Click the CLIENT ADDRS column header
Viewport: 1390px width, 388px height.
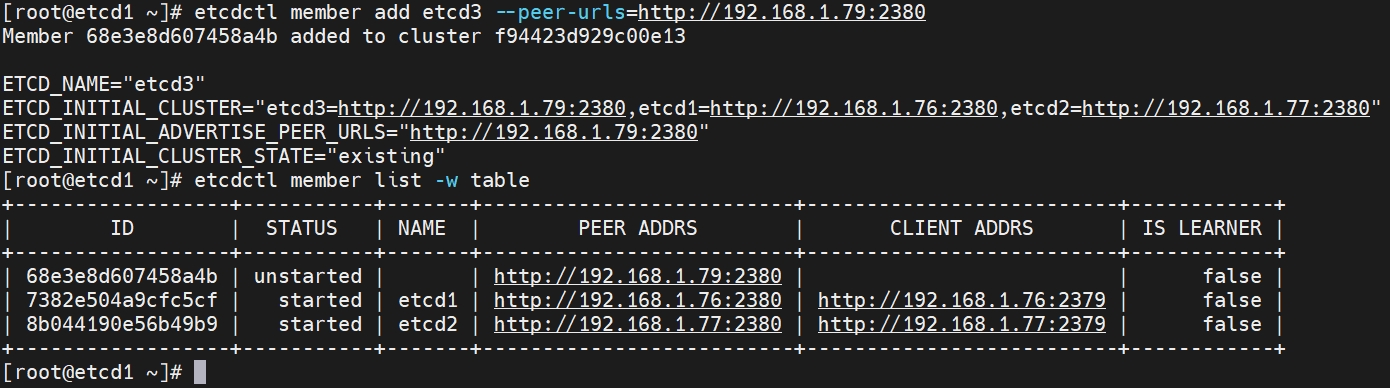click(x=962, y=228)
